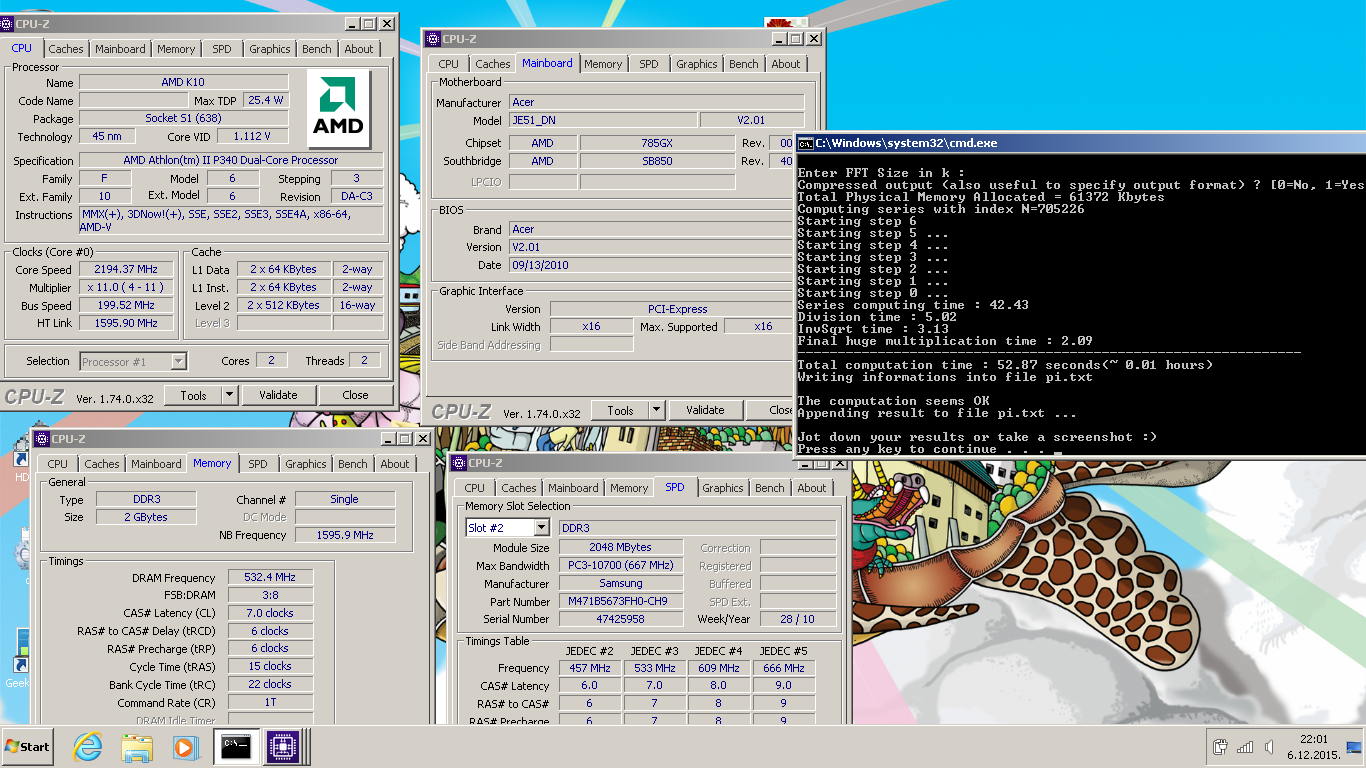Select Caches tab in the SPD window
Screen dimensions: 1366x768
click(x=519, y=488)
